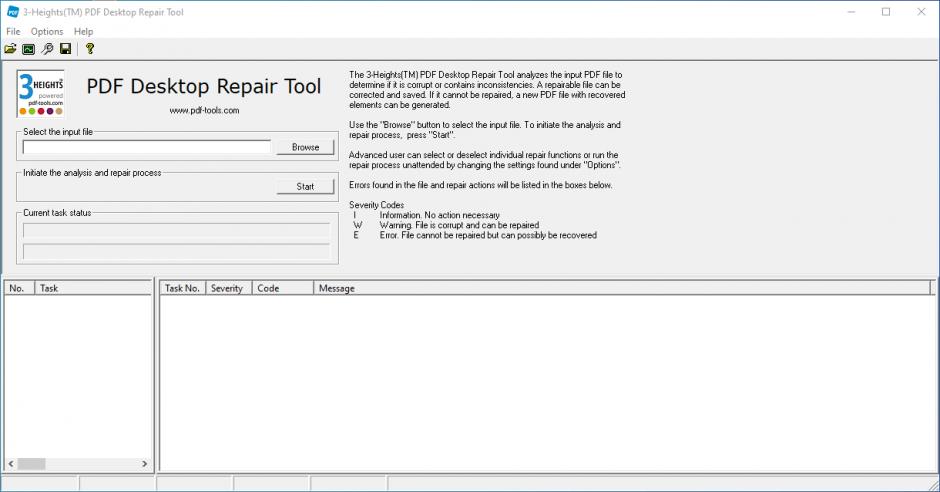
Task: Click 'Initiate the analysis and repair process' label
Action: point(92,173)
